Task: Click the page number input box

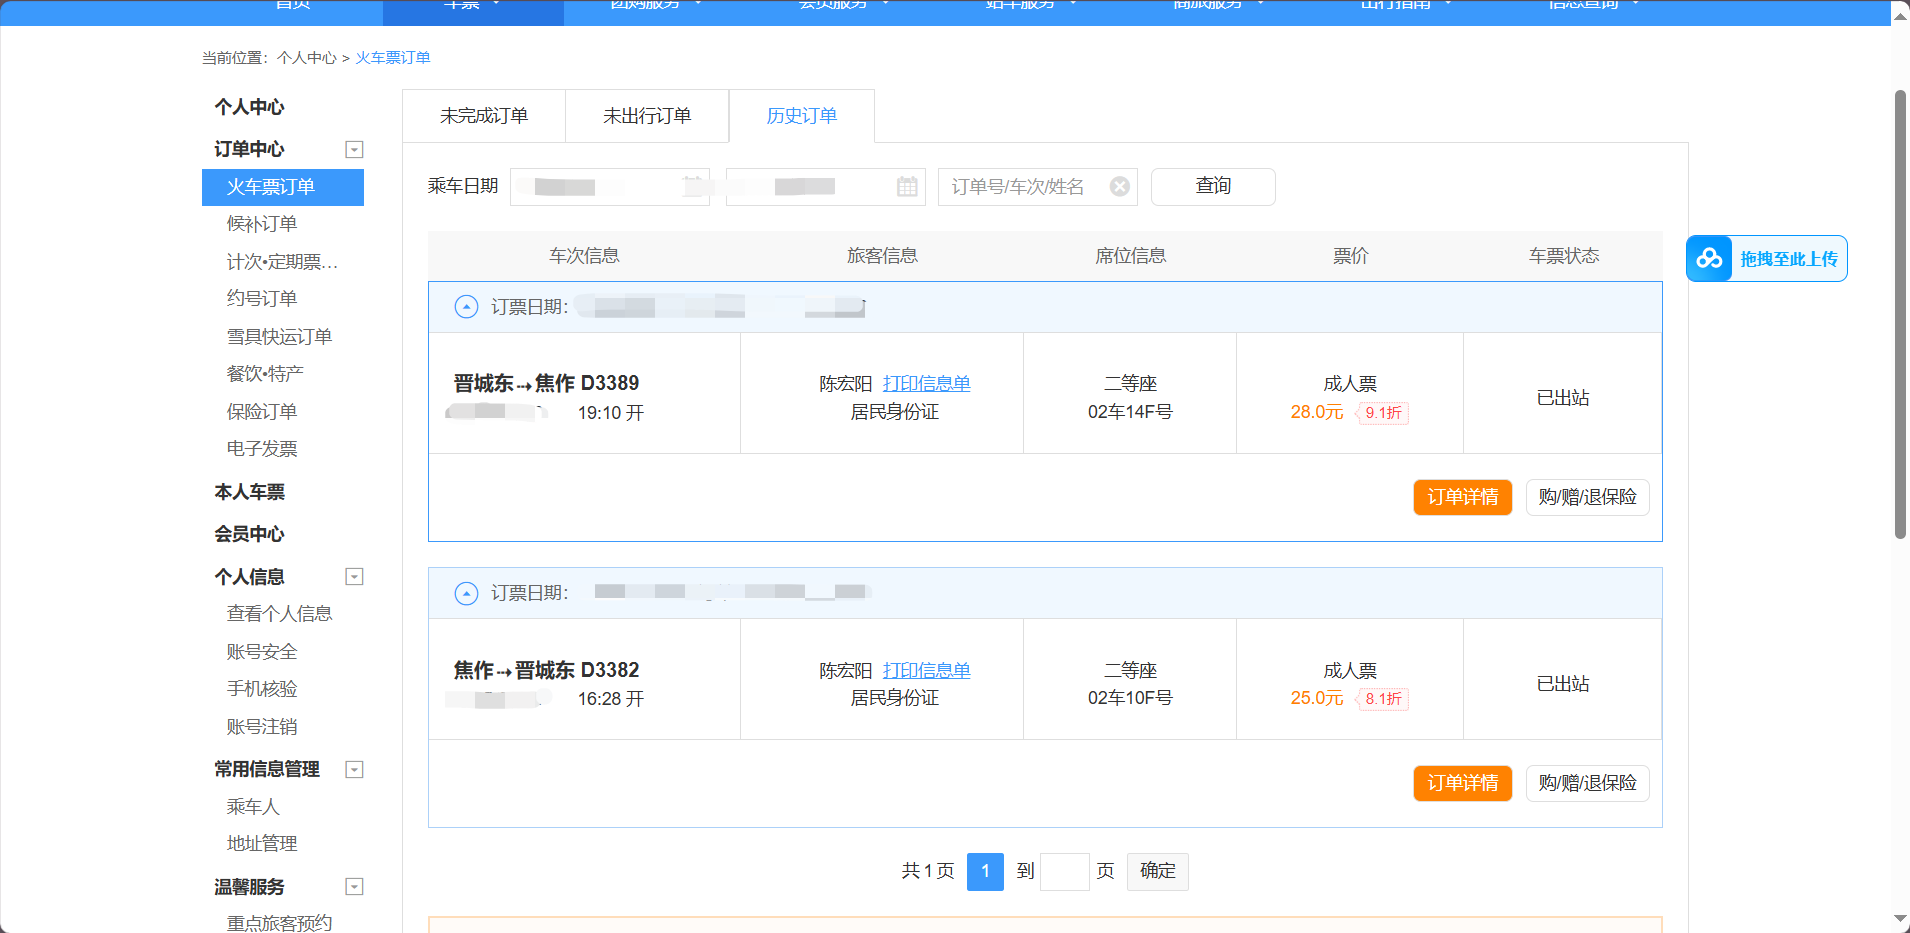Action: tap(1064, 871)
